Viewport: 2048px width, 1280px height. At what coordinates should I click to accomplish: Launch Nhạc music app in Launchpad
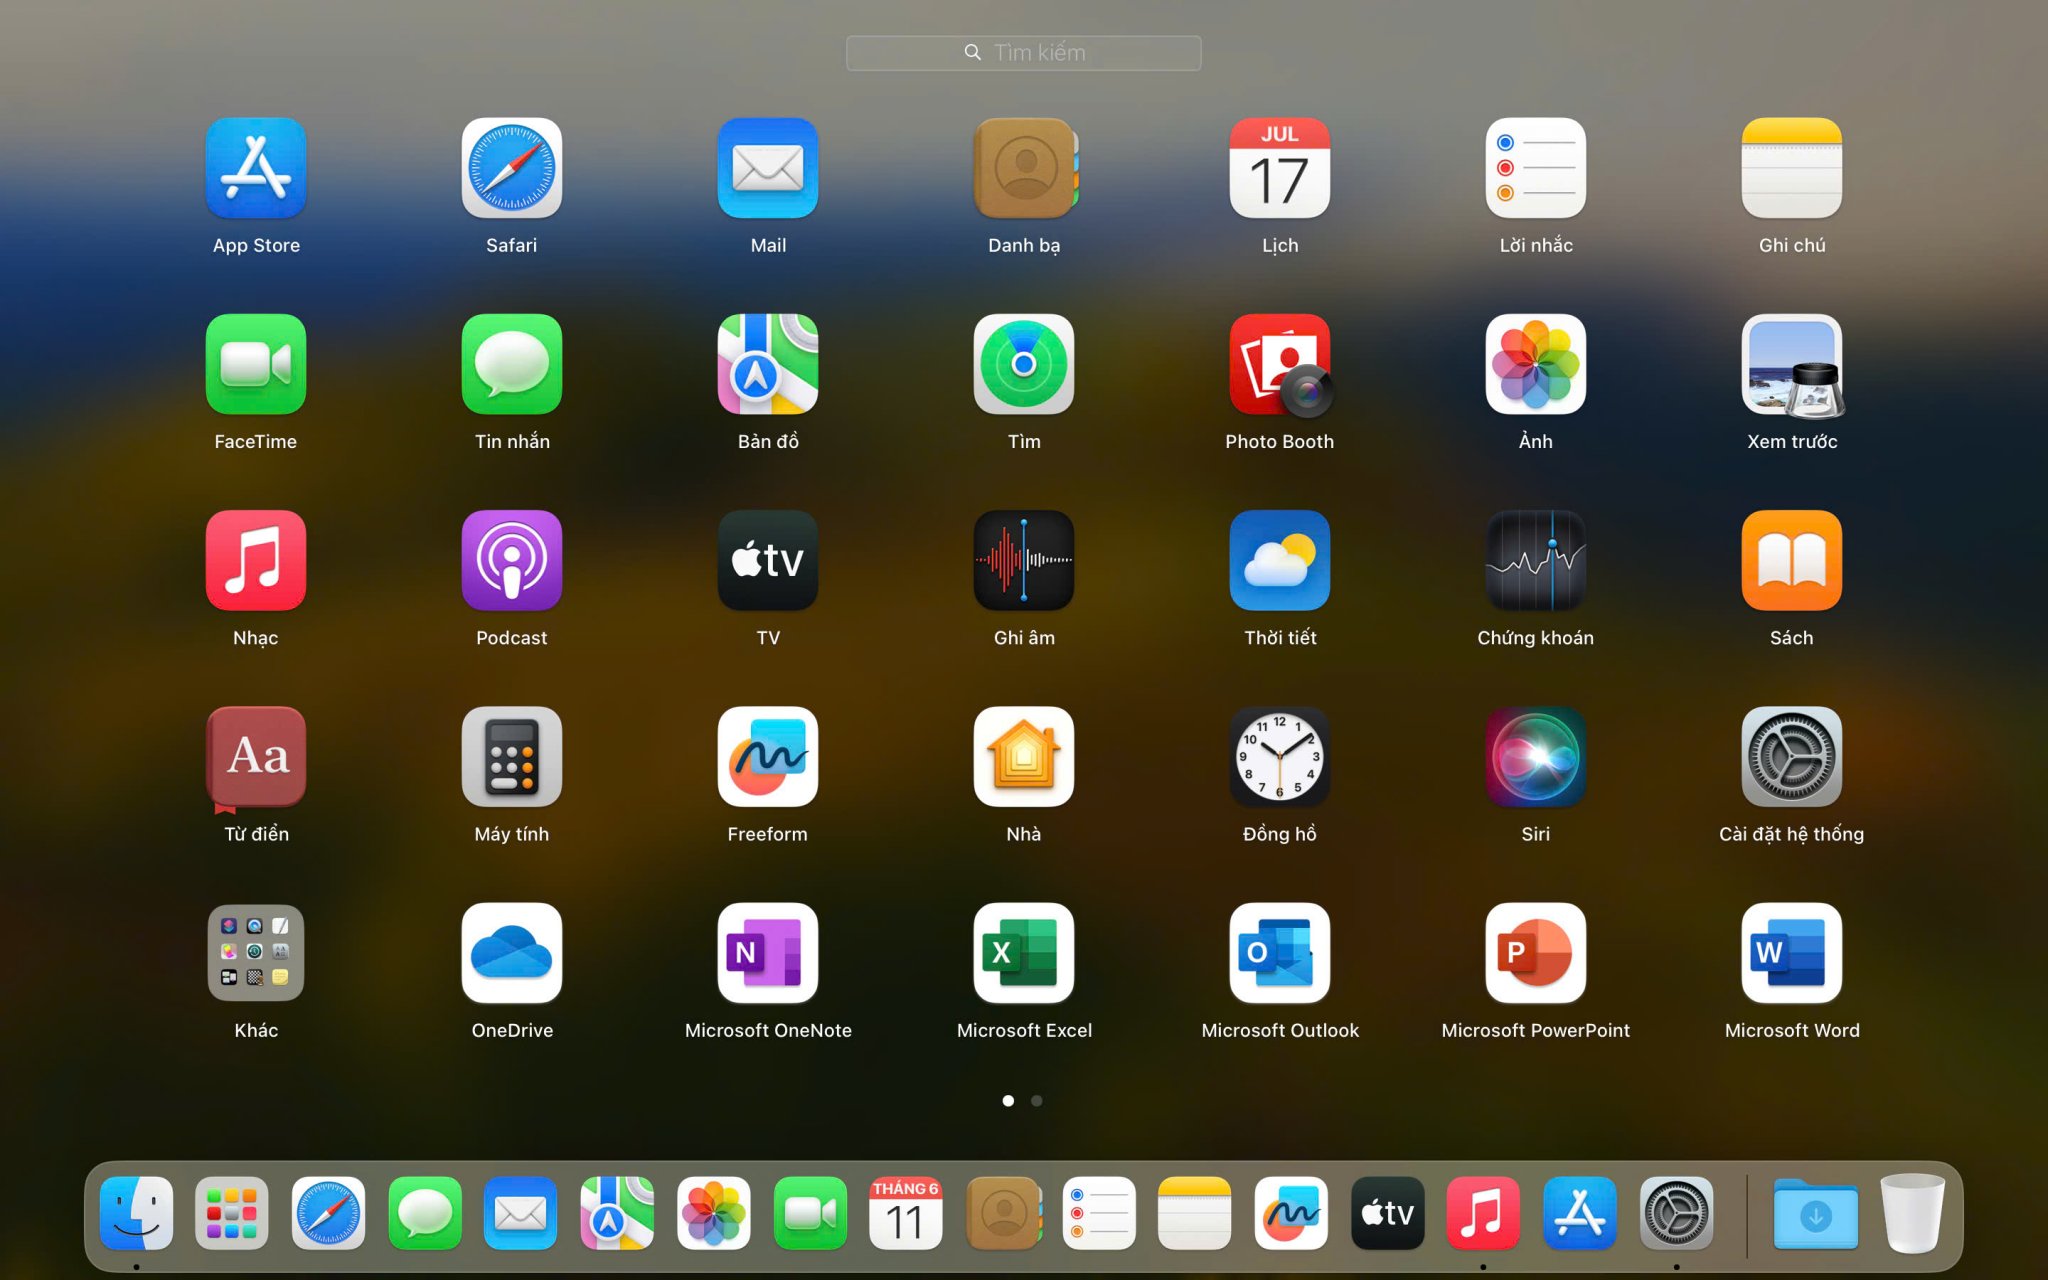click(x=256, y=560)
